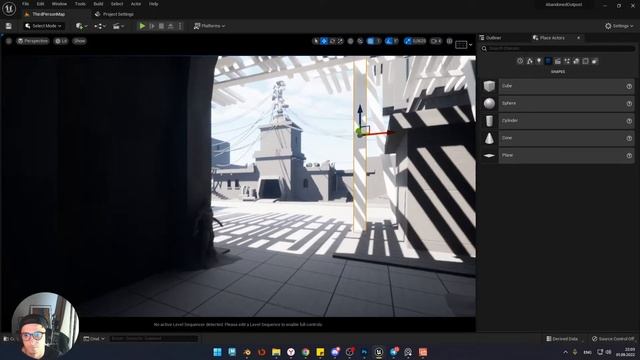Select the Volumes category icon
Viewport: 640px width, 360px height.
coord(586,61)
